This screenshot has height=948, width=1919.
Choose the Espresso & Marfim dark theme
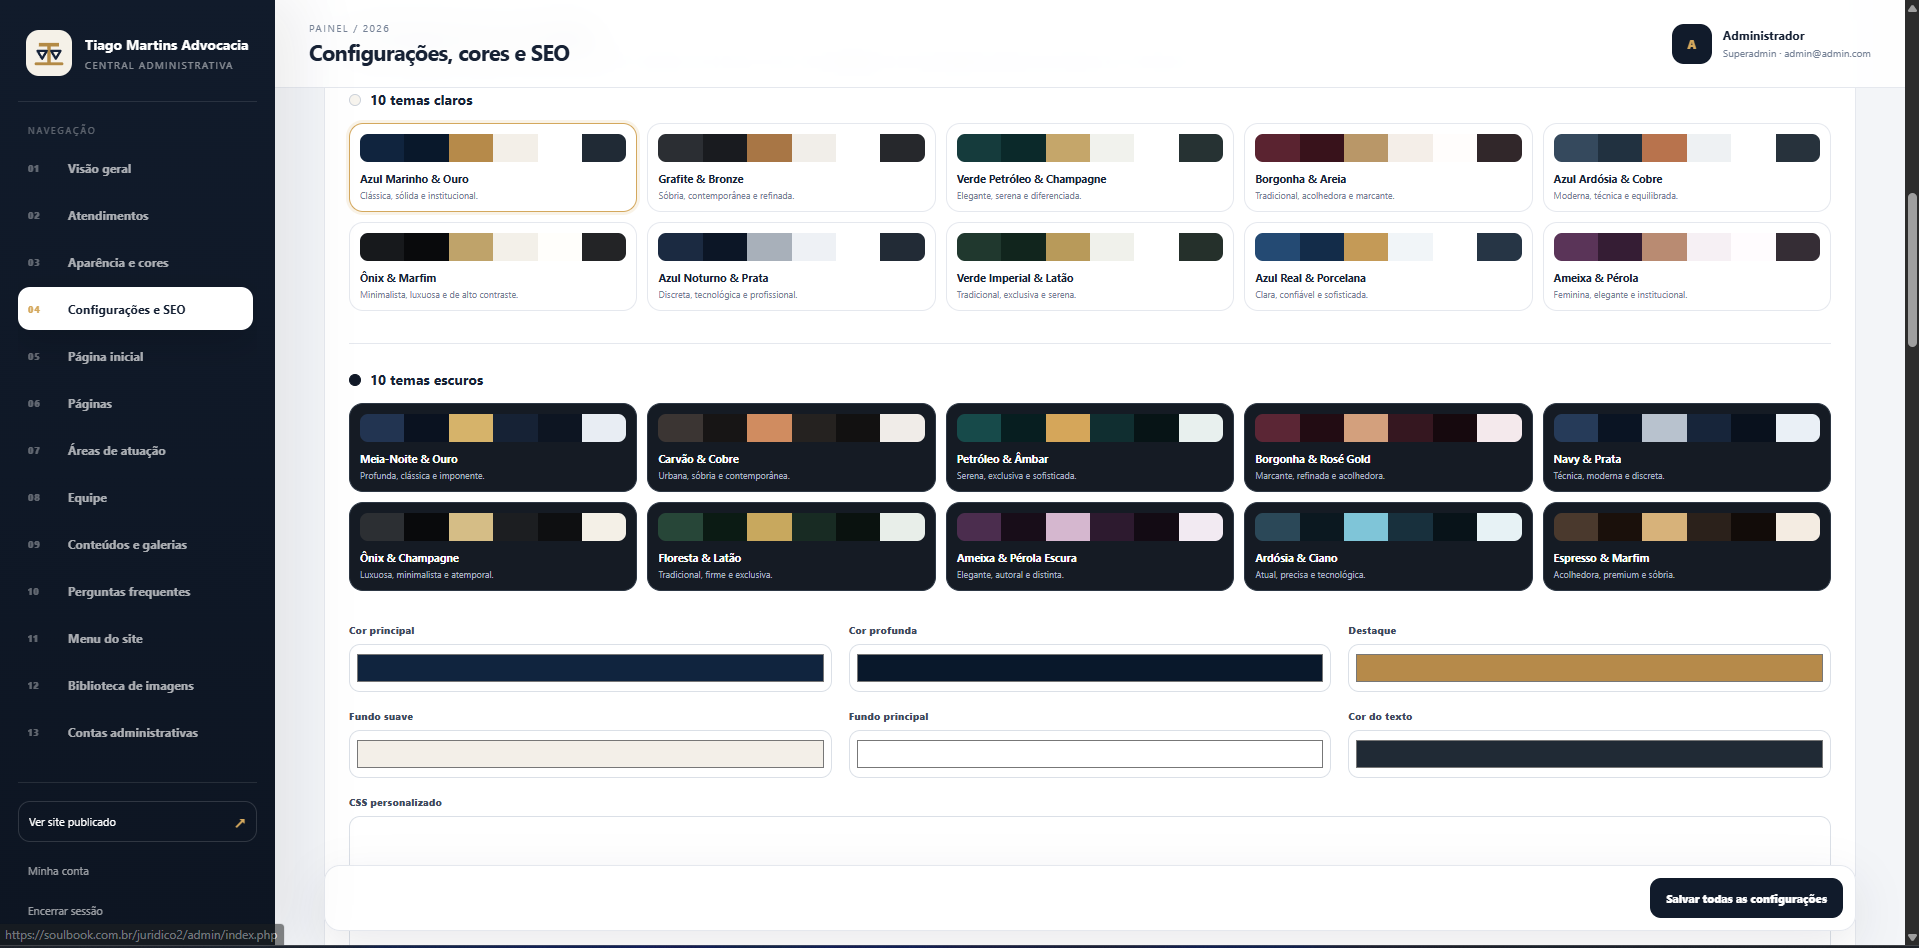(x=1686, y=547)
